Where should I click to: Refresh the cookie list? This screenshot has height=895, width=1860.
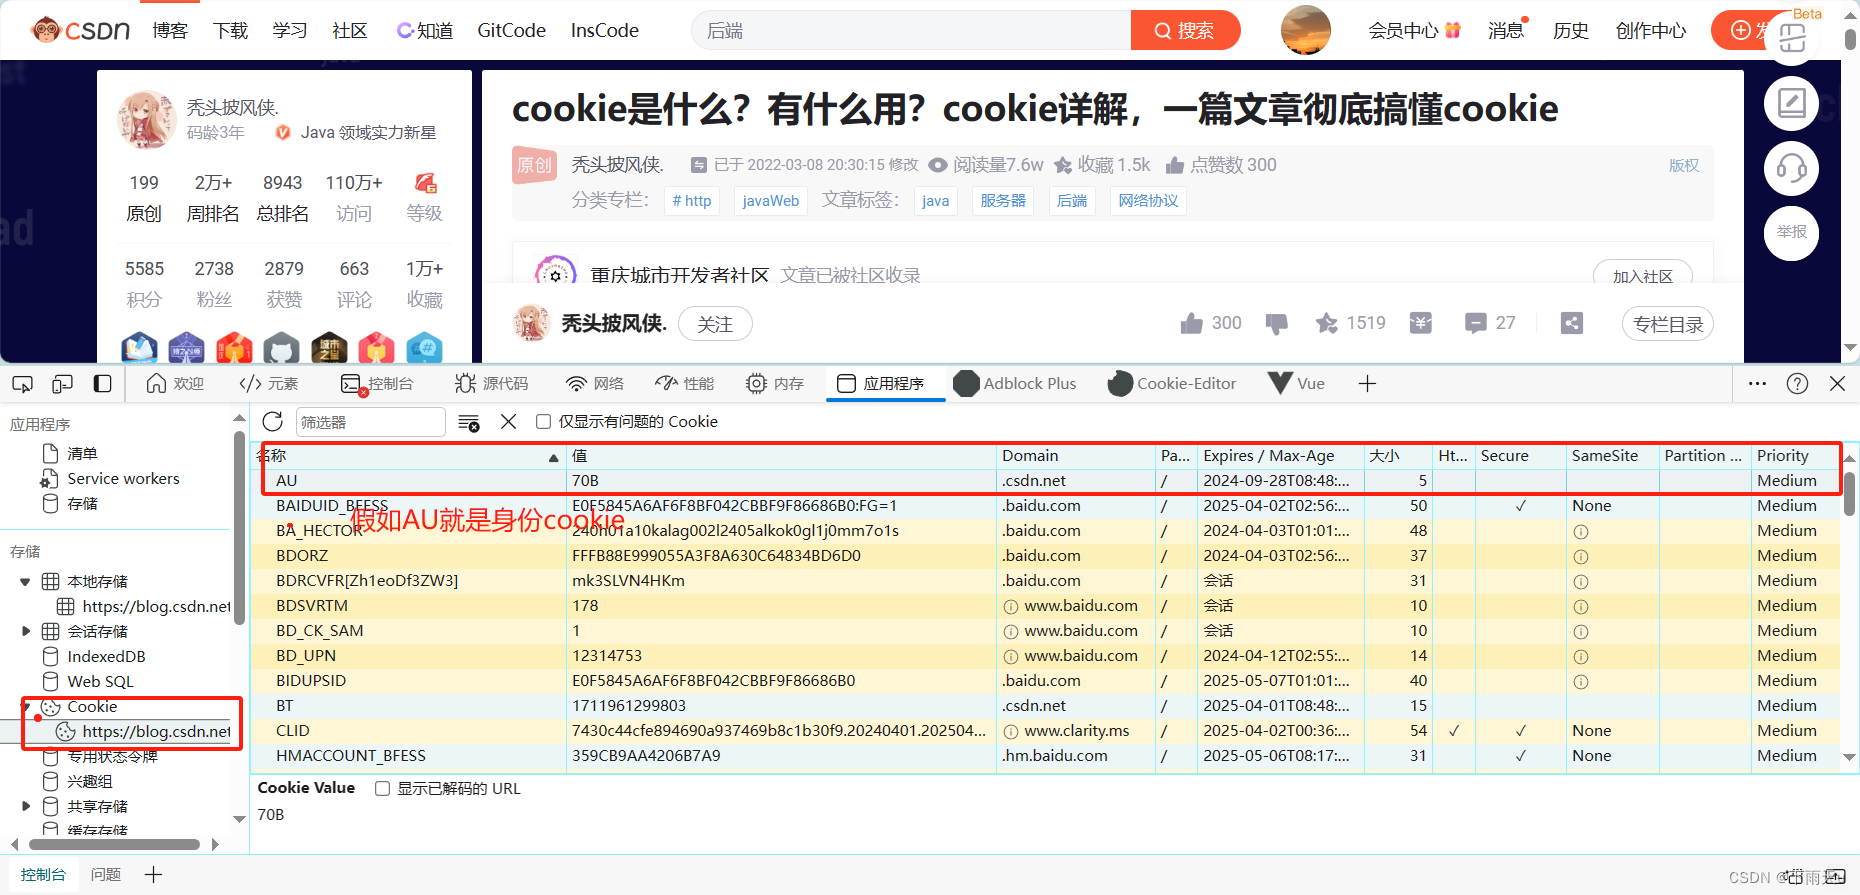[272, 422]
